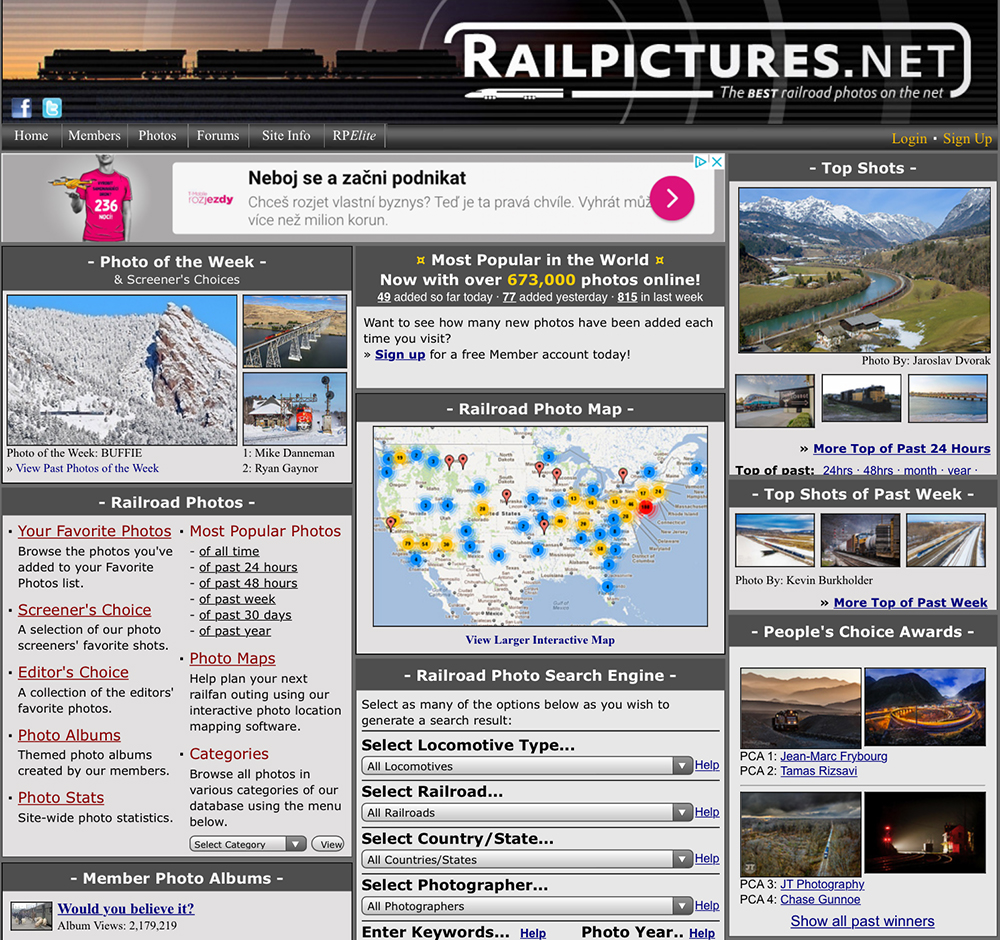Image resolution: width=1000 pixels, height=940 pixels.
Task: Click the Sign Up link in header
Action: 967,138
